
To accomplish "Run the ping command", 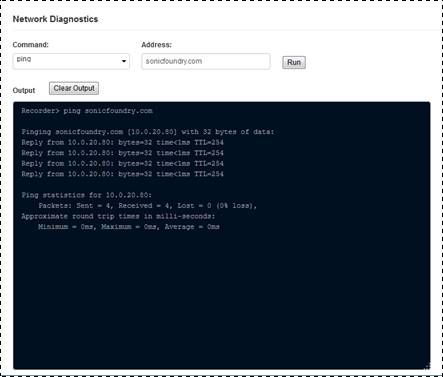I will 294,62.
